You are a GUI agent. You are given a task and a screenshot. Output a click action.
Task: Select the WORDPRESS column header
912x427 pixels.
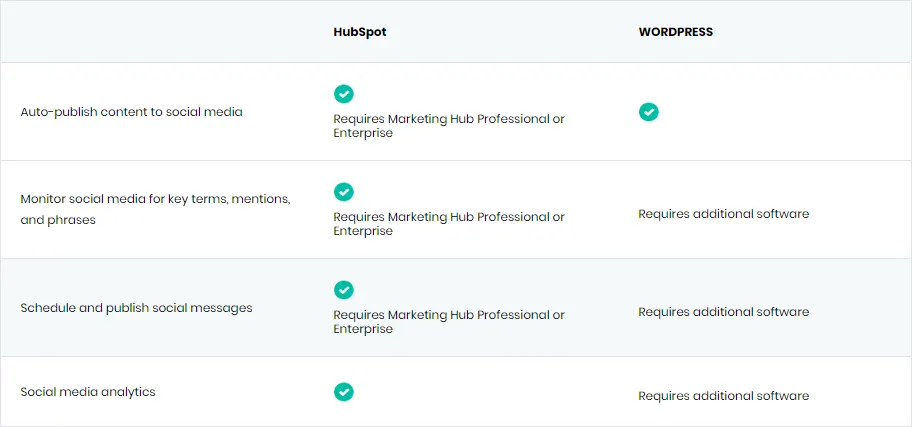[x=675, y=32]
